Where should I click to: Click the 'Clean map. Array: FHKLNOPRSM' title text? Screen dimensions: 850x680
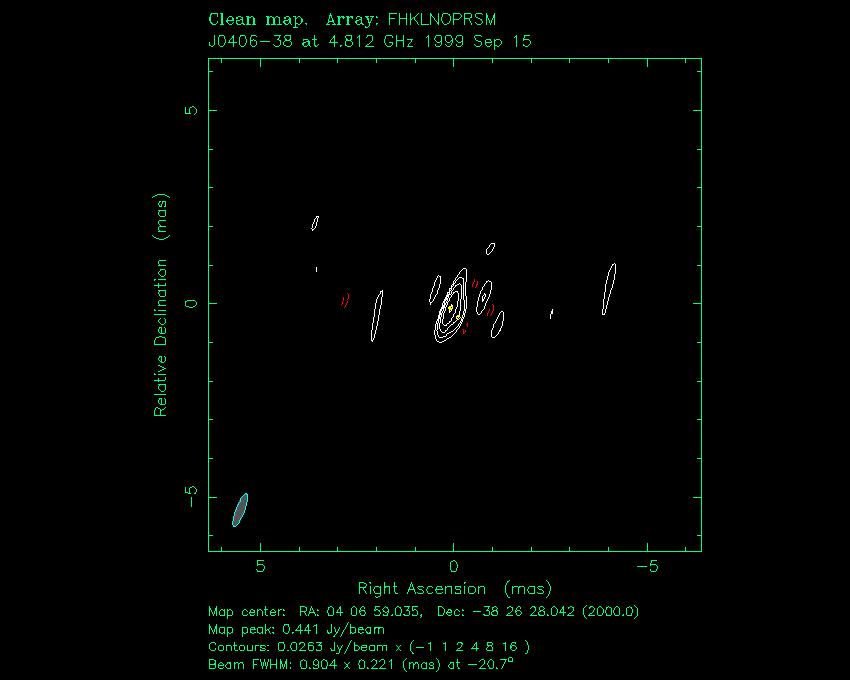pos(352,20)
